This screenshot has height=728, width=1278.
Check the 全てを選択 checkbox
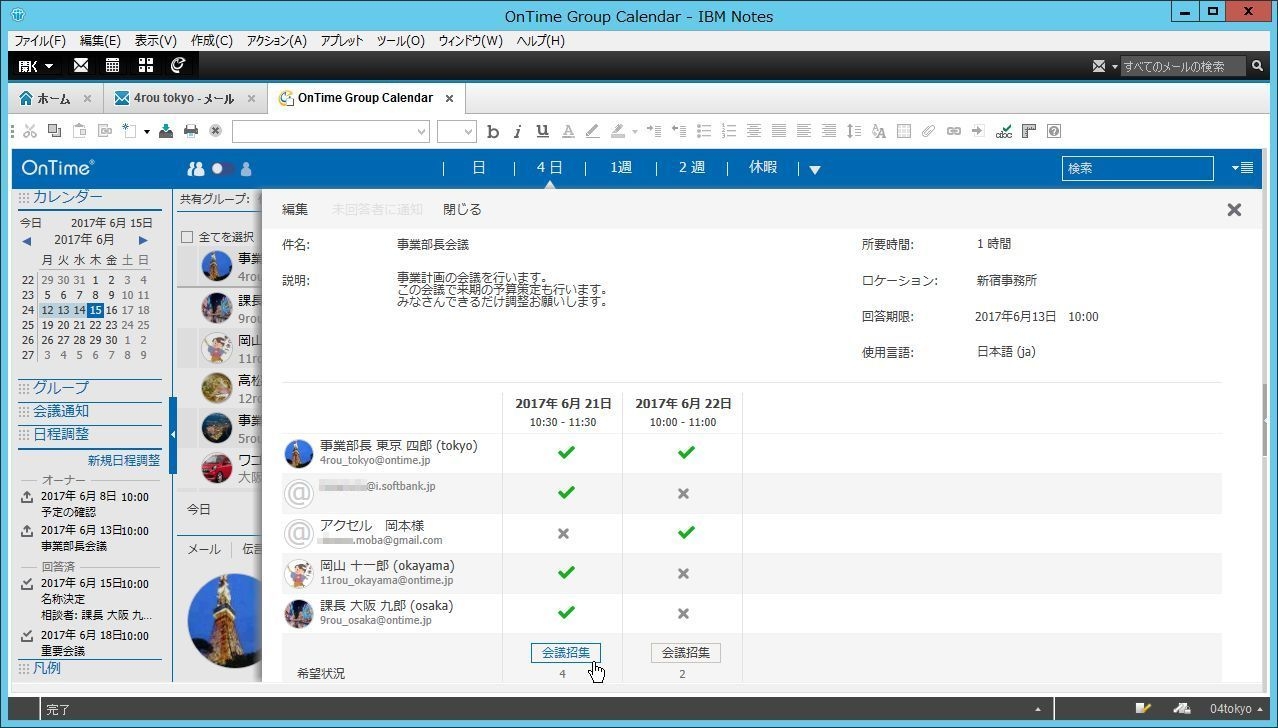[187, 237]
